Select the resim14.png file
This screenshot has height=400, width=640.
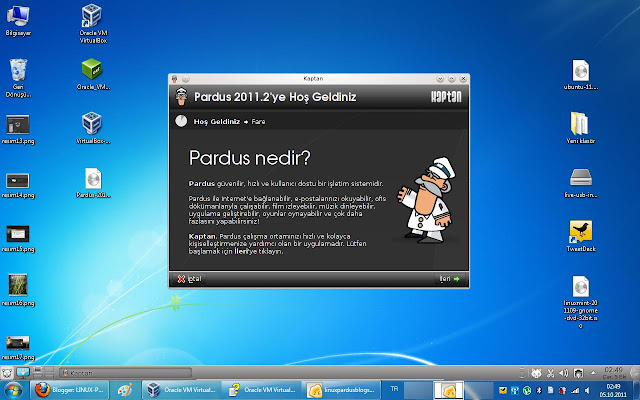tap(18, 185)
